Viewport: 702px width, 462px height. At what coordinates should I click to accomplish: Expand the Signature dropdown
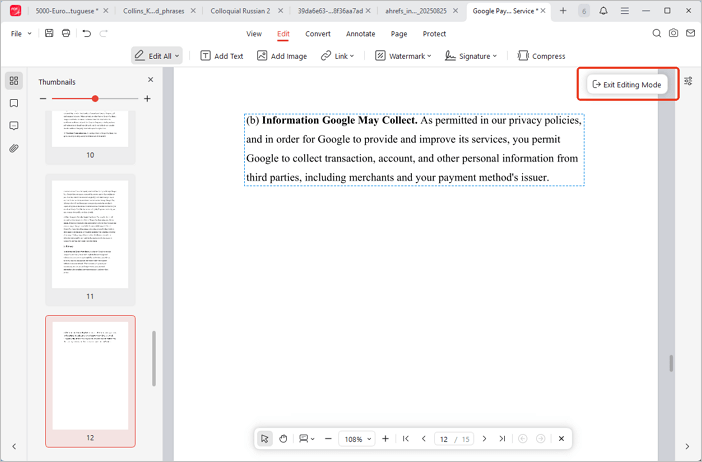tap(471, 56)
